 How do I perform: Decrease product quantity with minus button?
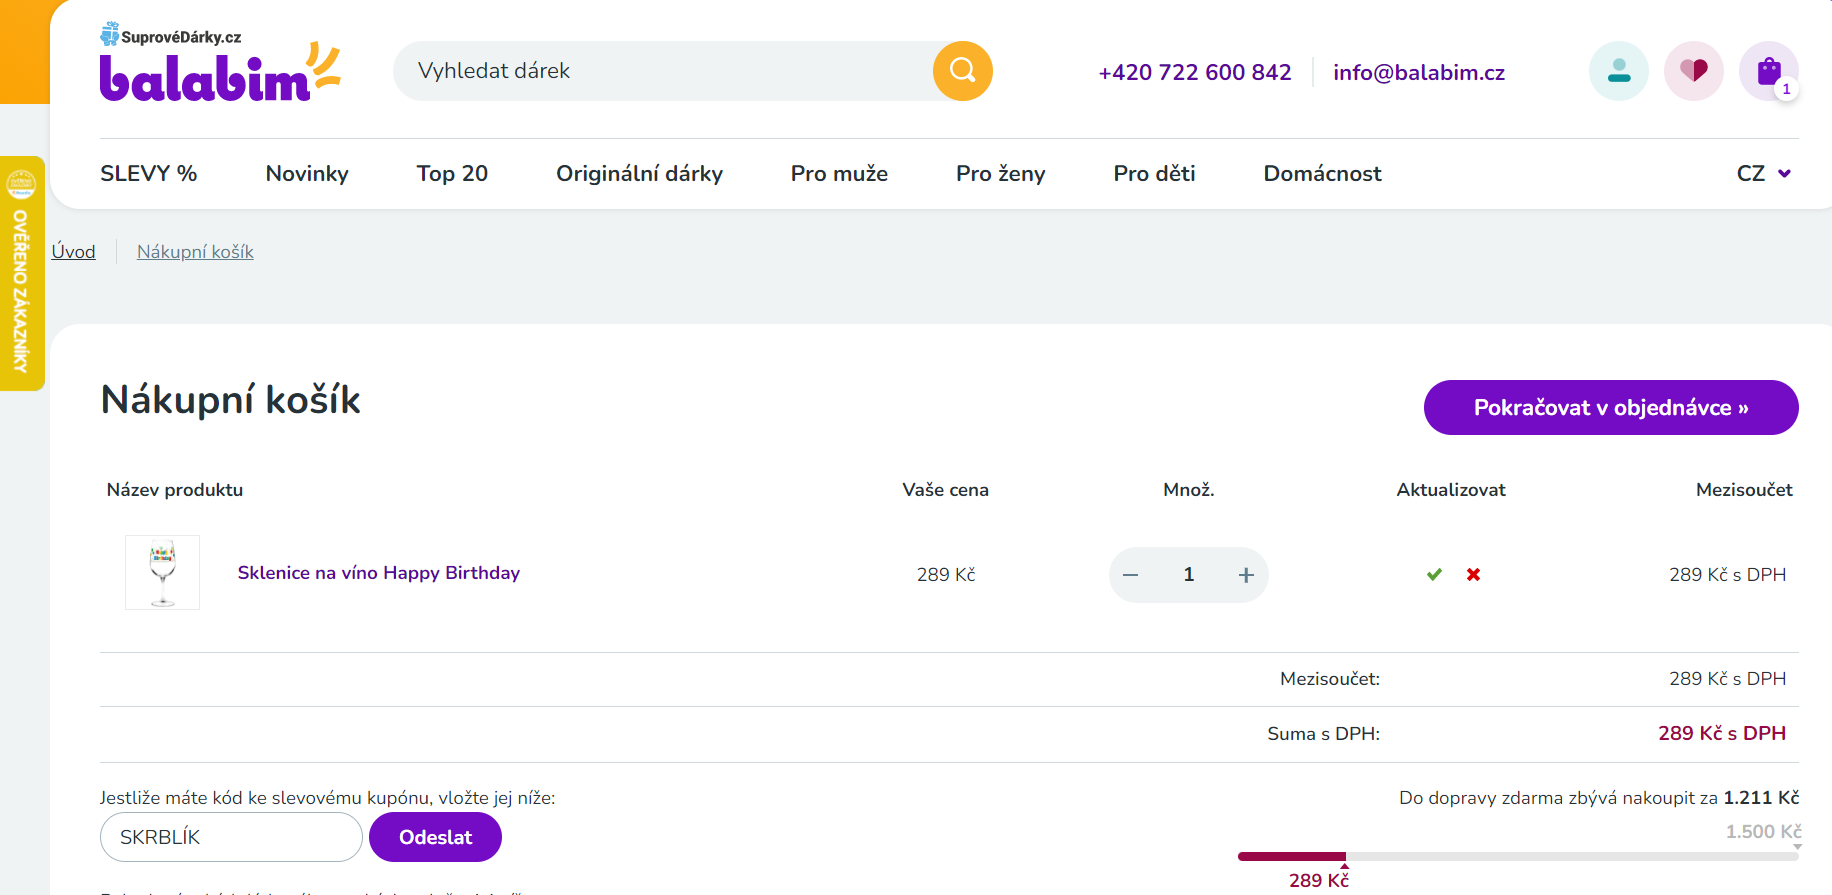point(1131,575)
